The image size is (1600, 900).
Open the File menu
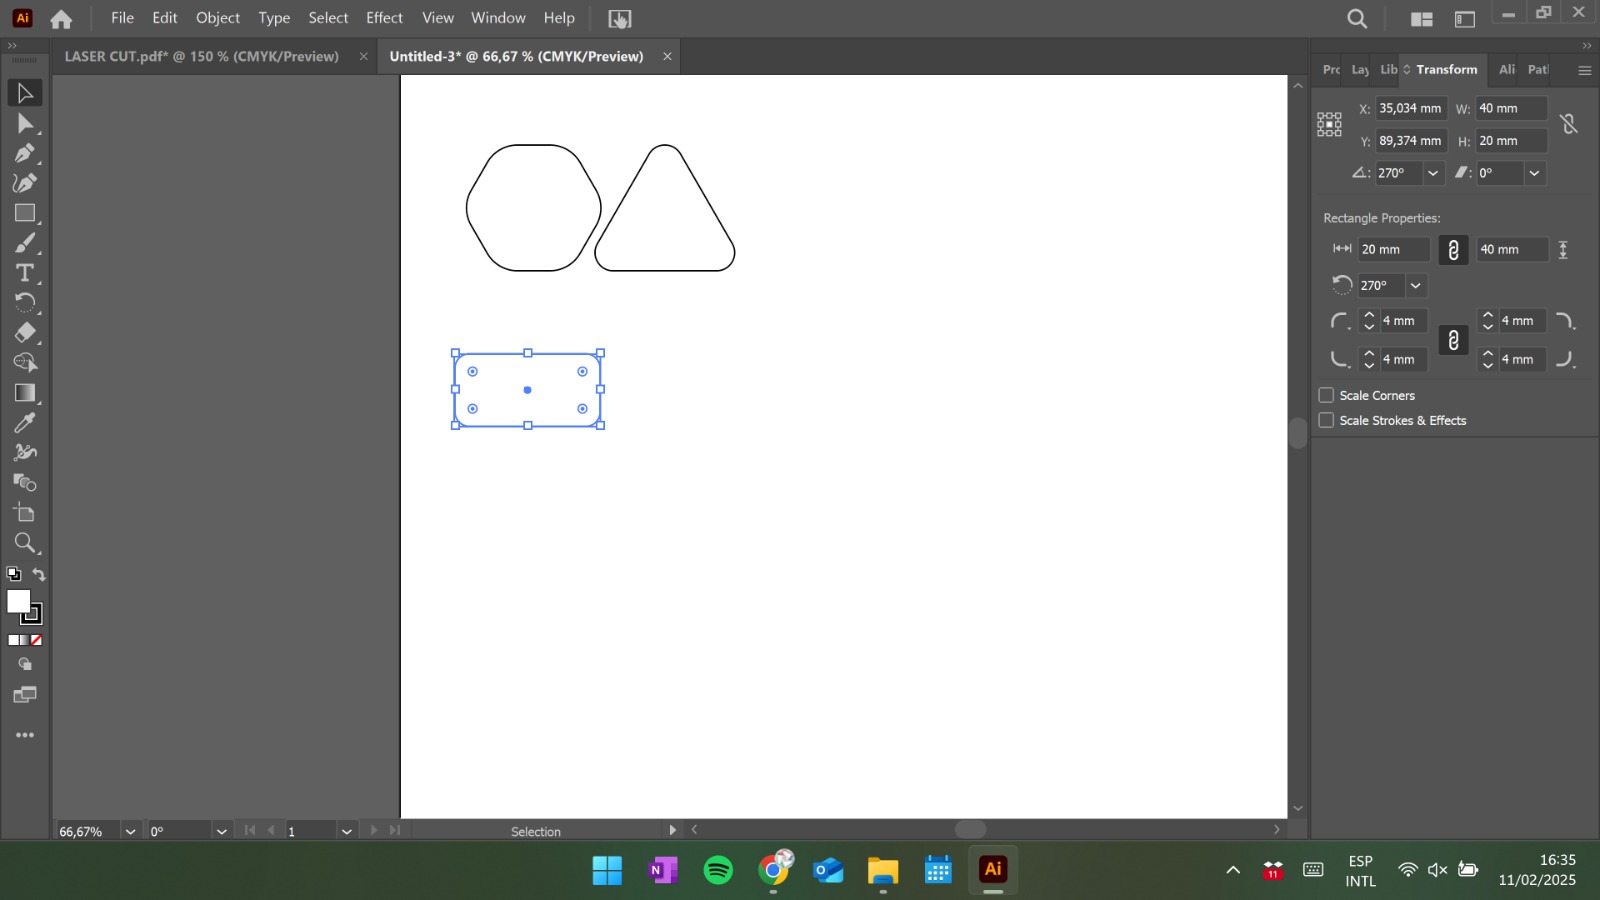[122, 18]
